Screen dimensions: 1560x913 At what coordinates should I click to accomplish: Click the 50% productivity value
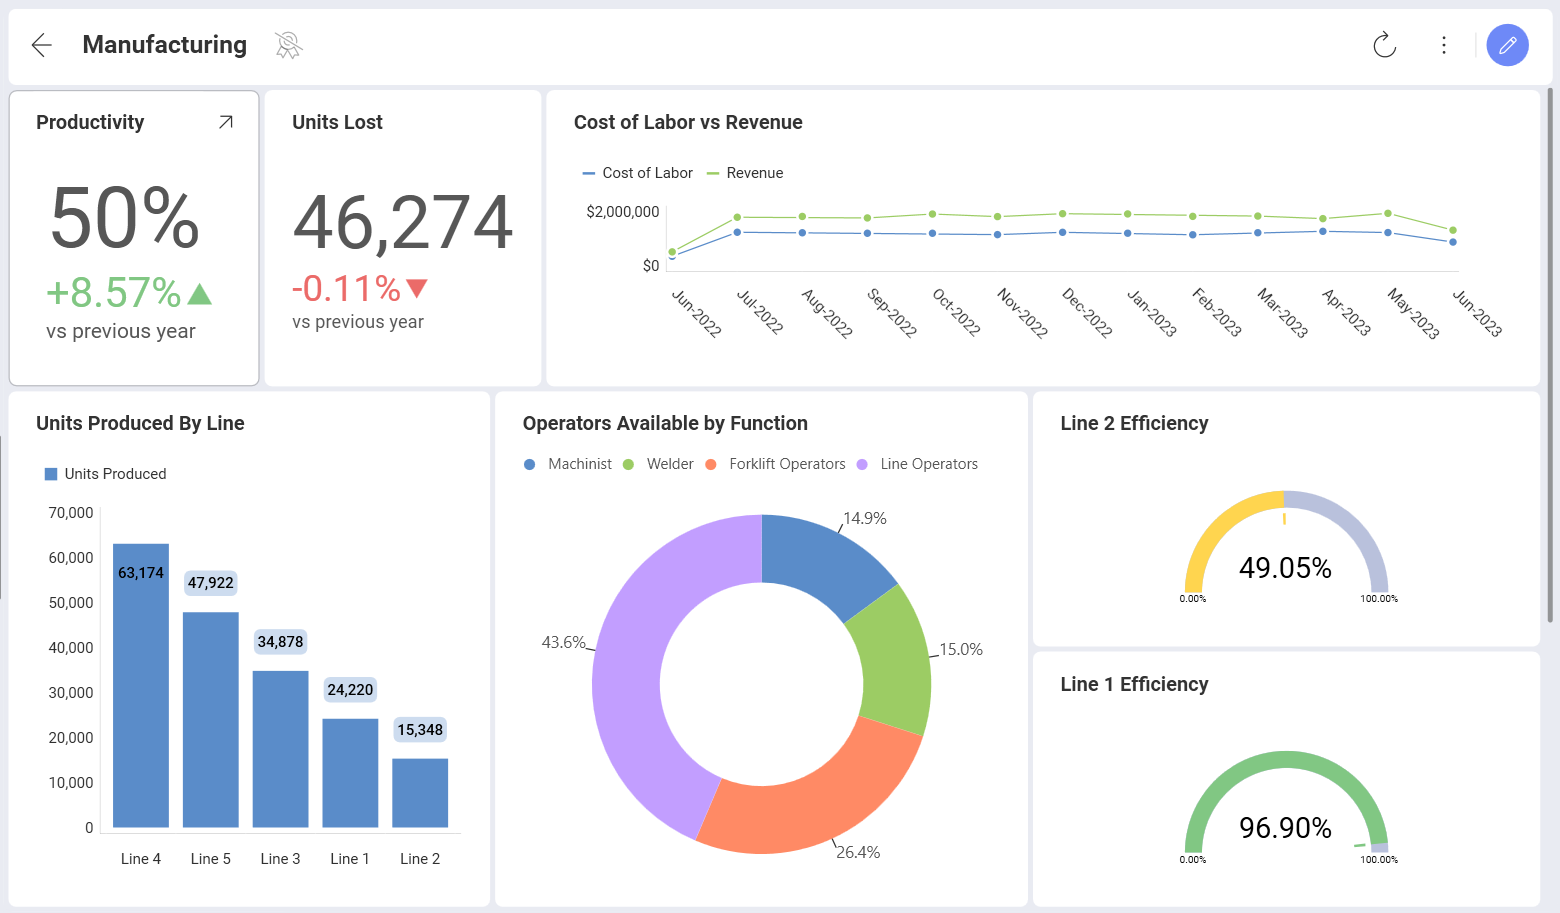click(125, 217)
